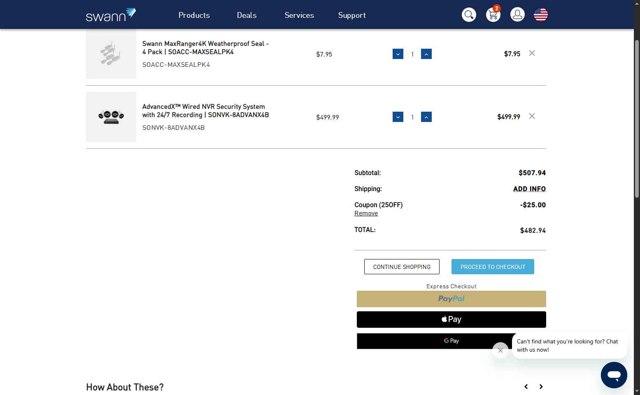This screenshot has height=395, width=640.
Task: Open the Support menu
Action: pos(352,15)
